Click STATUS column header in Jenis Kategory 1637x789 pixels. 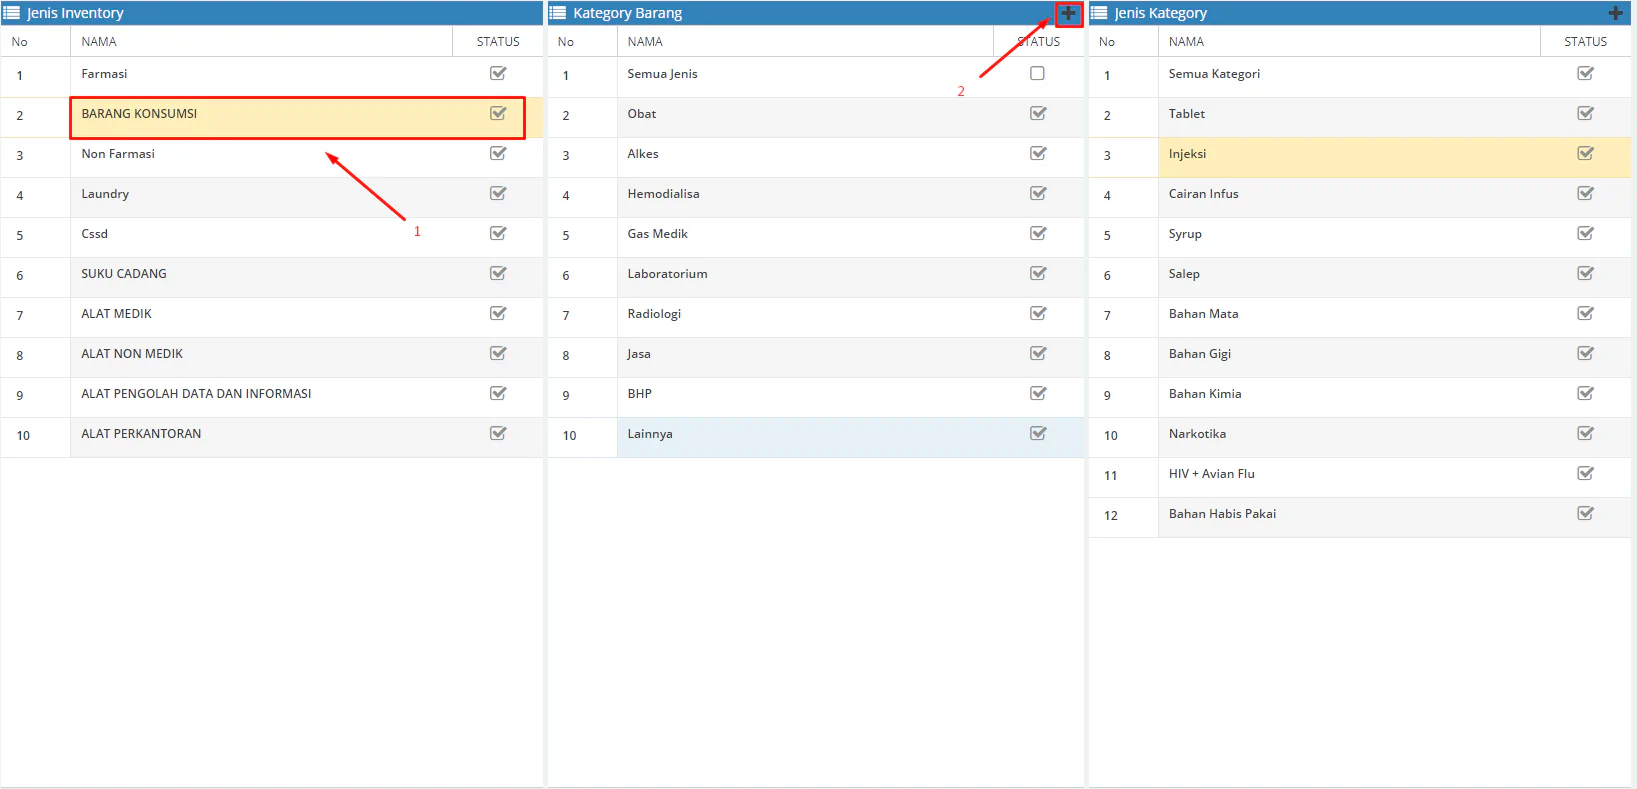(x=1585, y=42)
